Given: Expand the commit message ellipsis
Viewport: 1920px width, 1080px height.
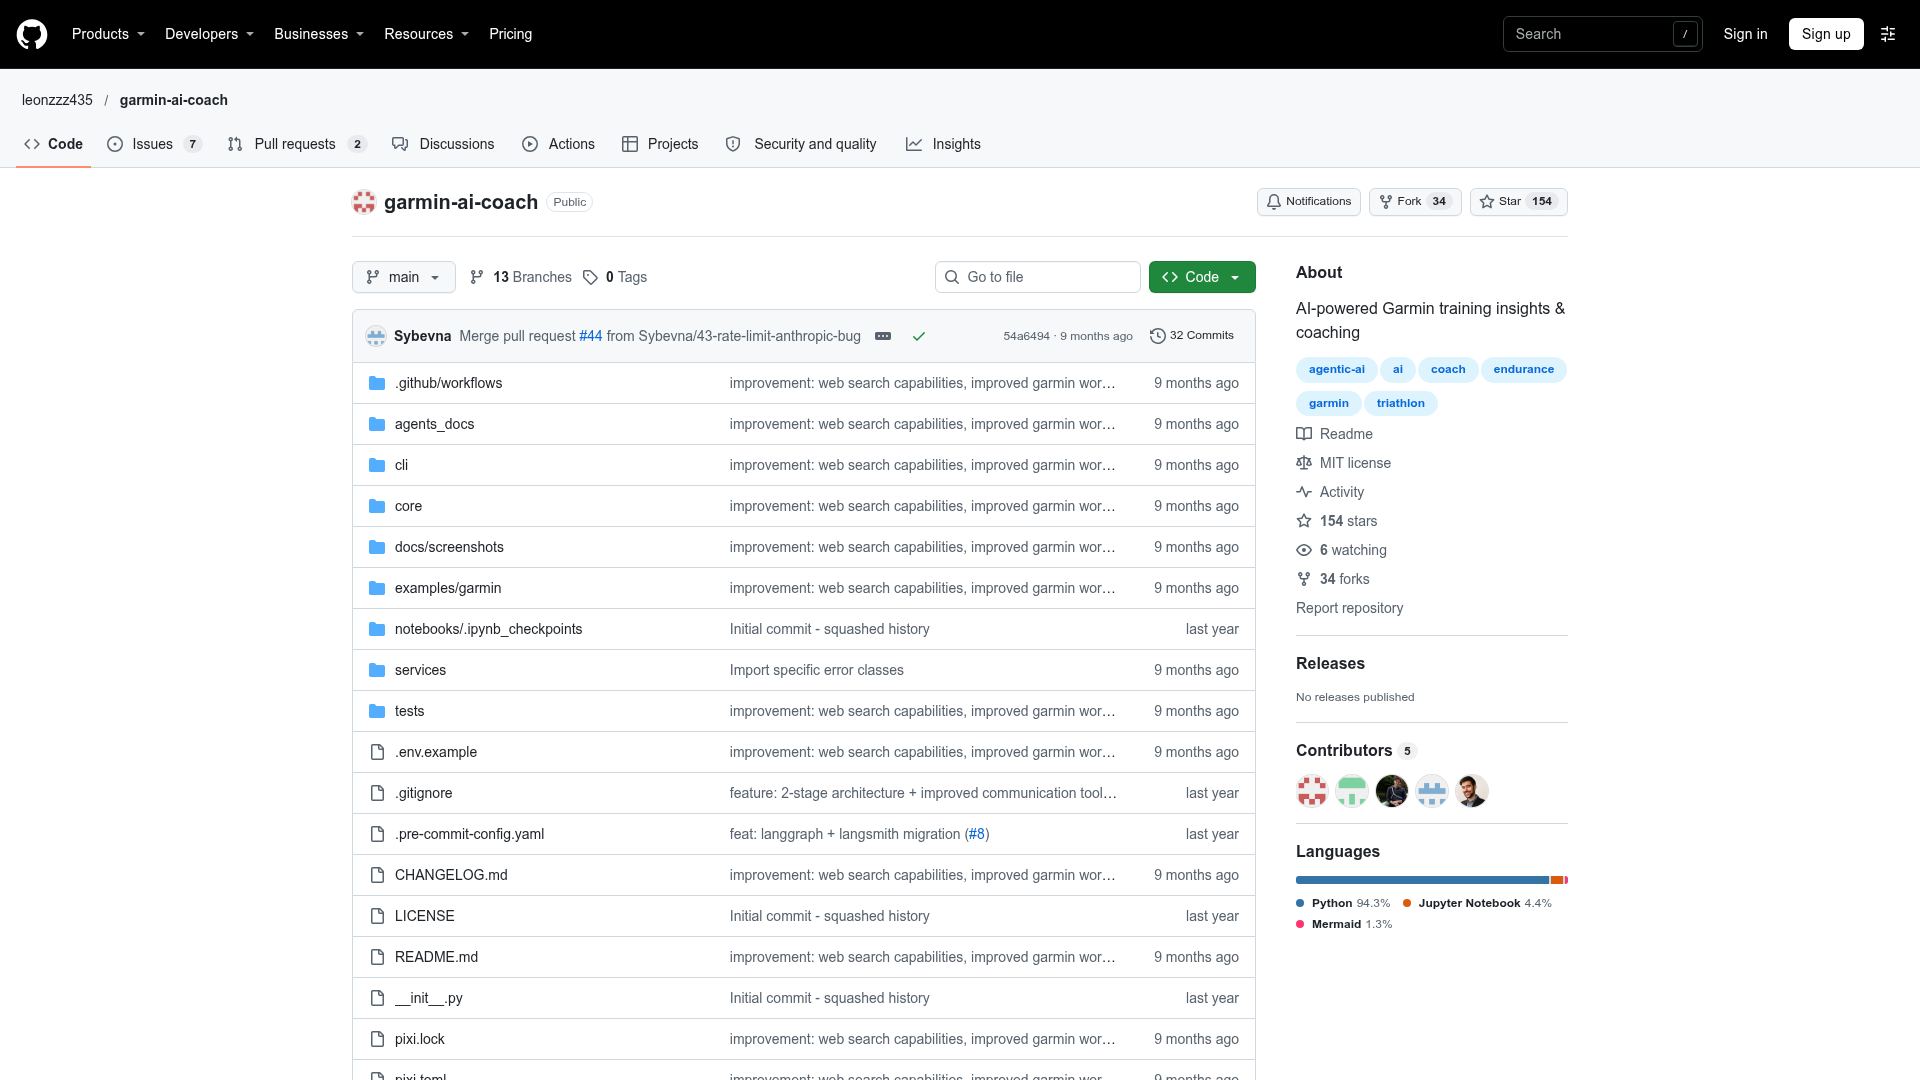Looking at the screenshot, I should (883, 336).
